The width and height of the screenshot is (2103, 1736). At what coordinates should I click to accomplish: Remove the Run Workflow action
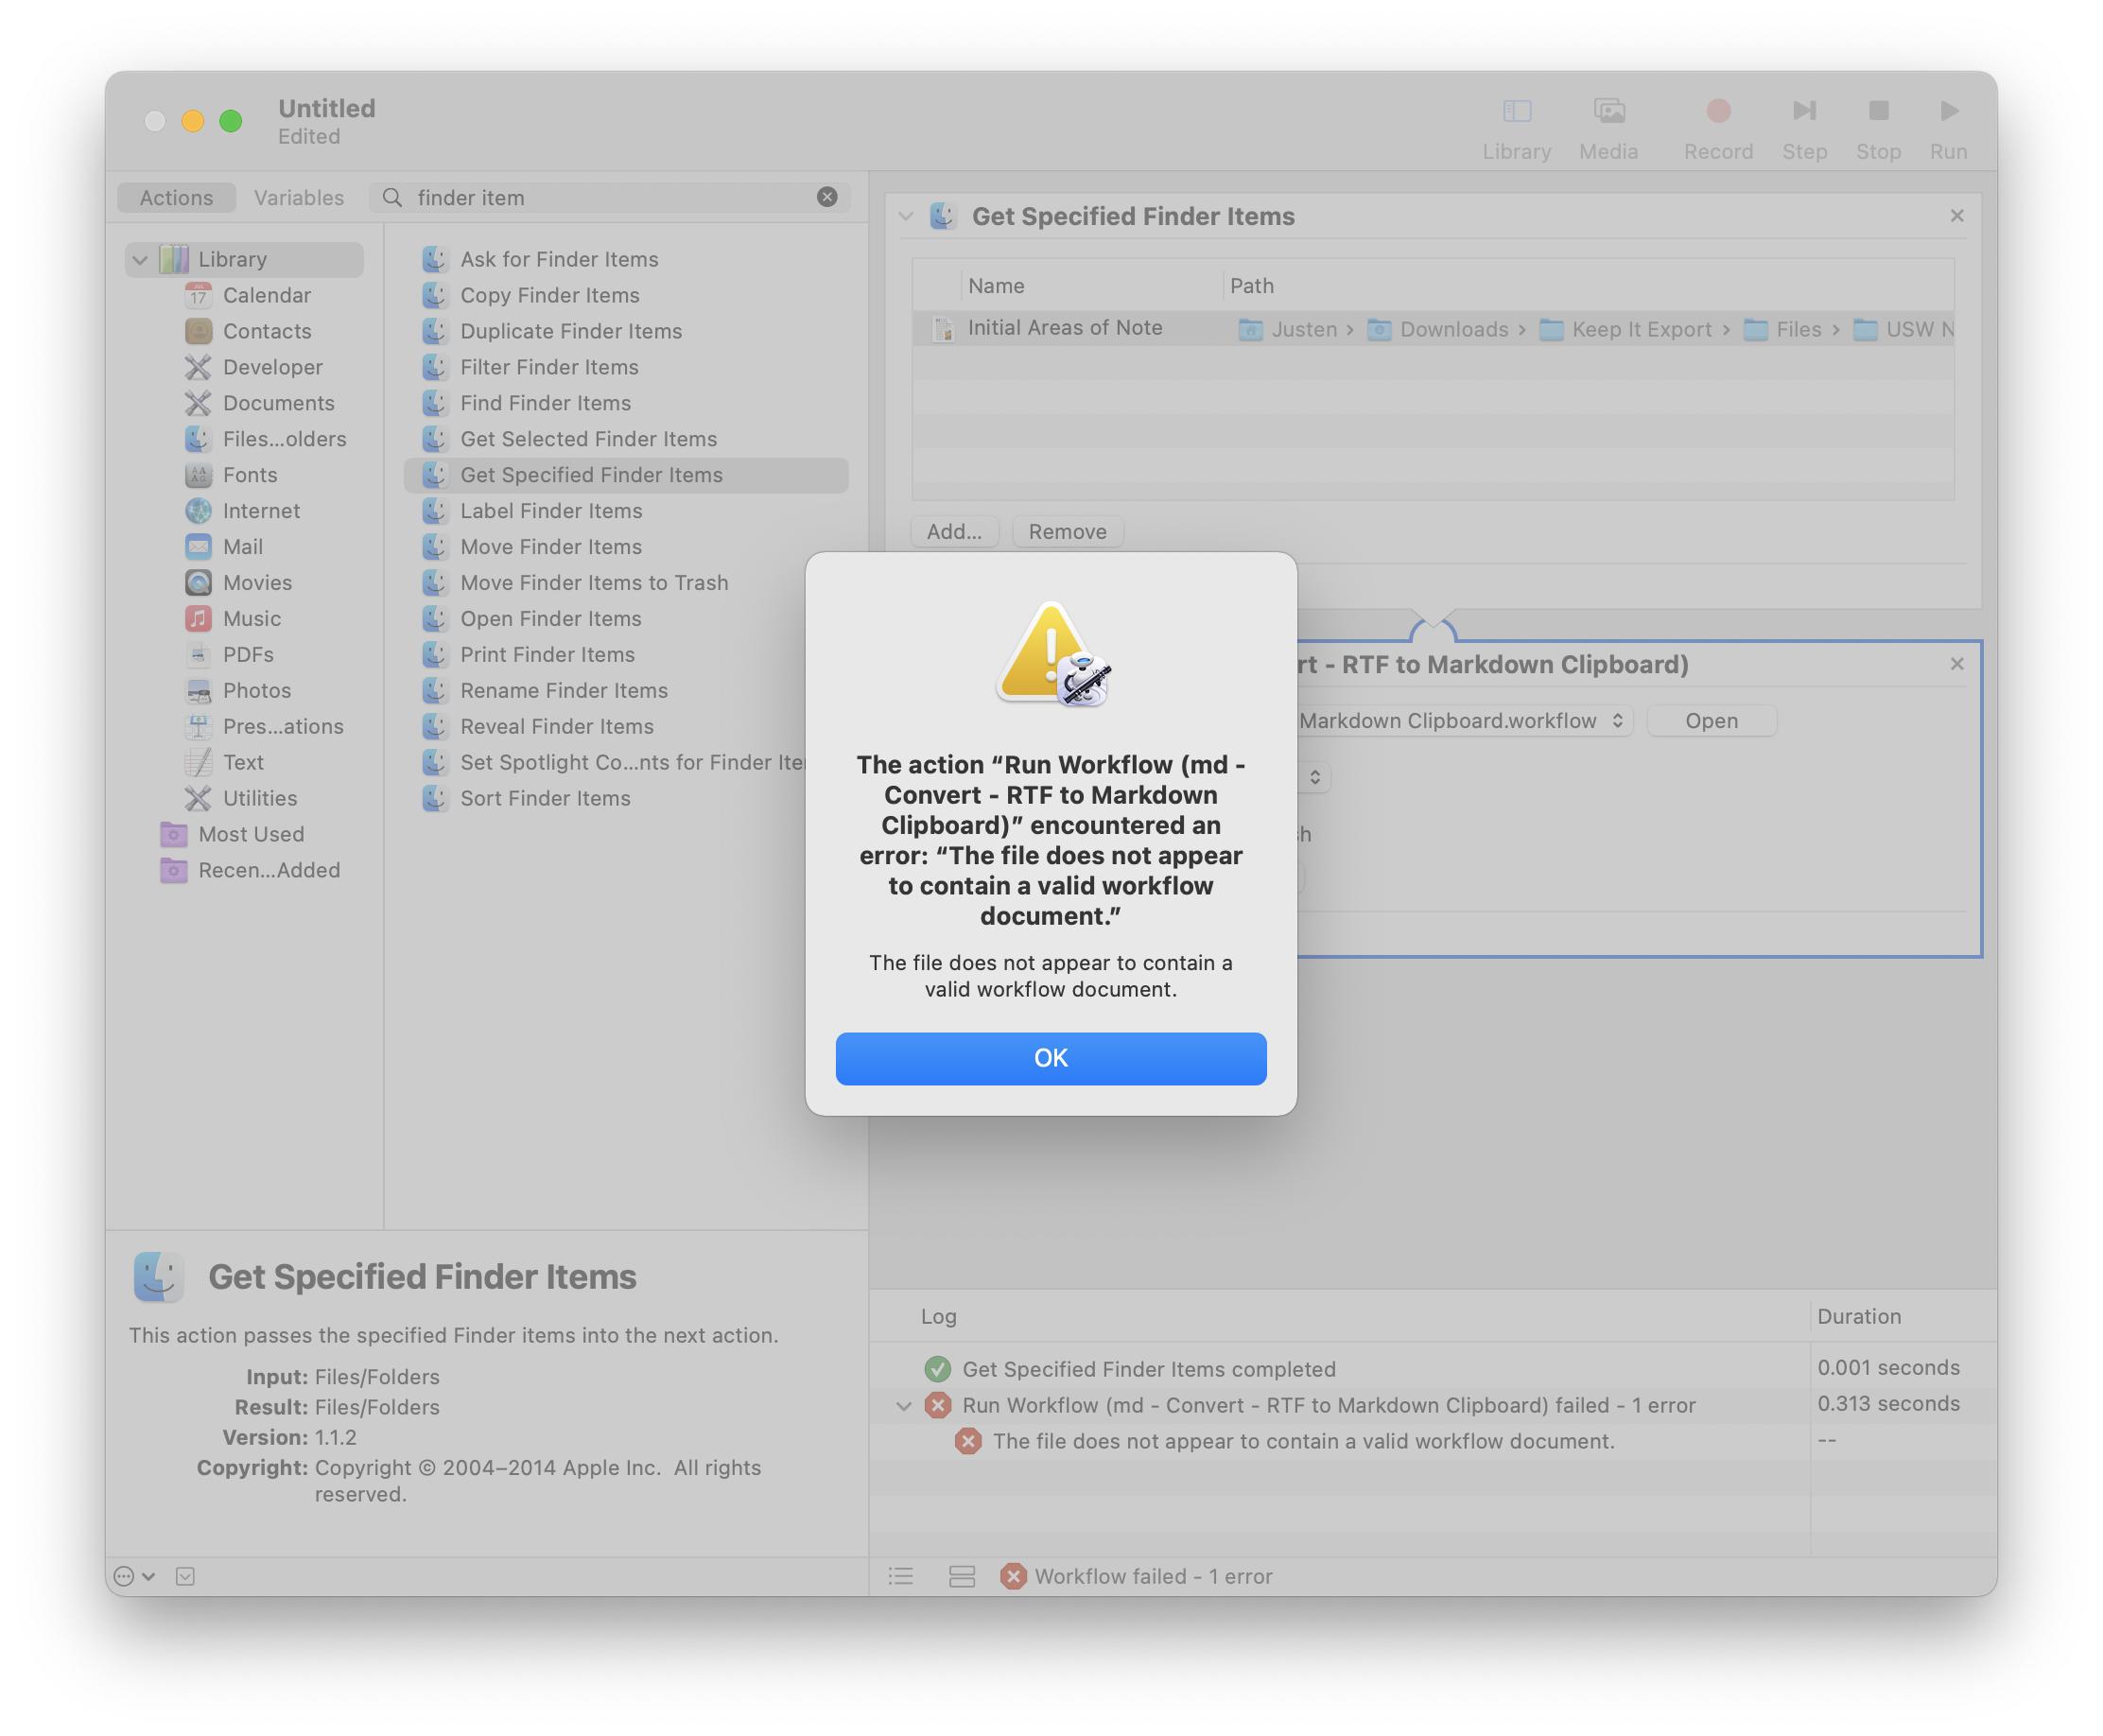pos(1957,664)
